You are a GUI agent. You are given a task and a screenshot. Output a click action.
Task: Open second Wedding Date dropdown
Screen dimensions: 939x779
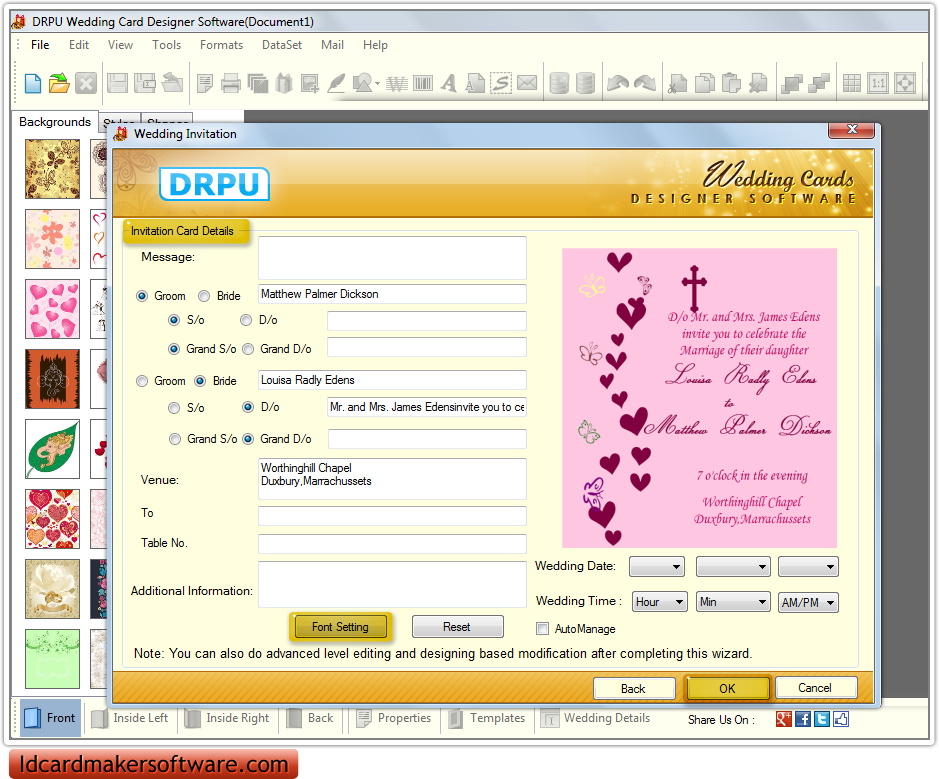click(732, 566)
